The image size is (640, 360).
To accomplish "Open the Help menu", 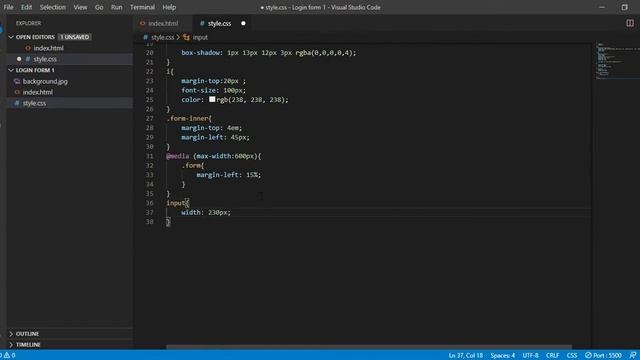I will coord(169,7).
